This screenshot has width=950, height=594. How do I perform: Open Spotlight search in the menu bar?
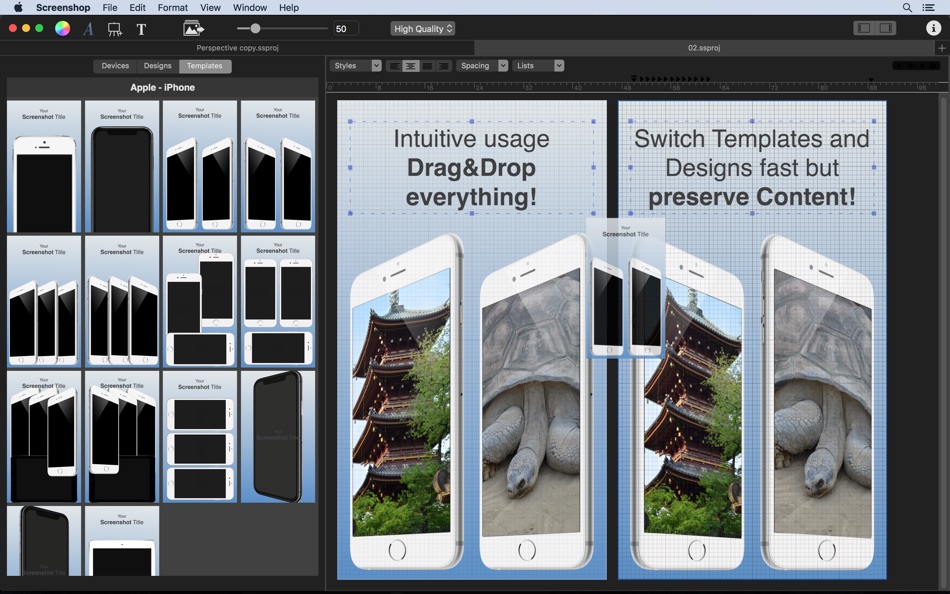click(x=907, y=7)
